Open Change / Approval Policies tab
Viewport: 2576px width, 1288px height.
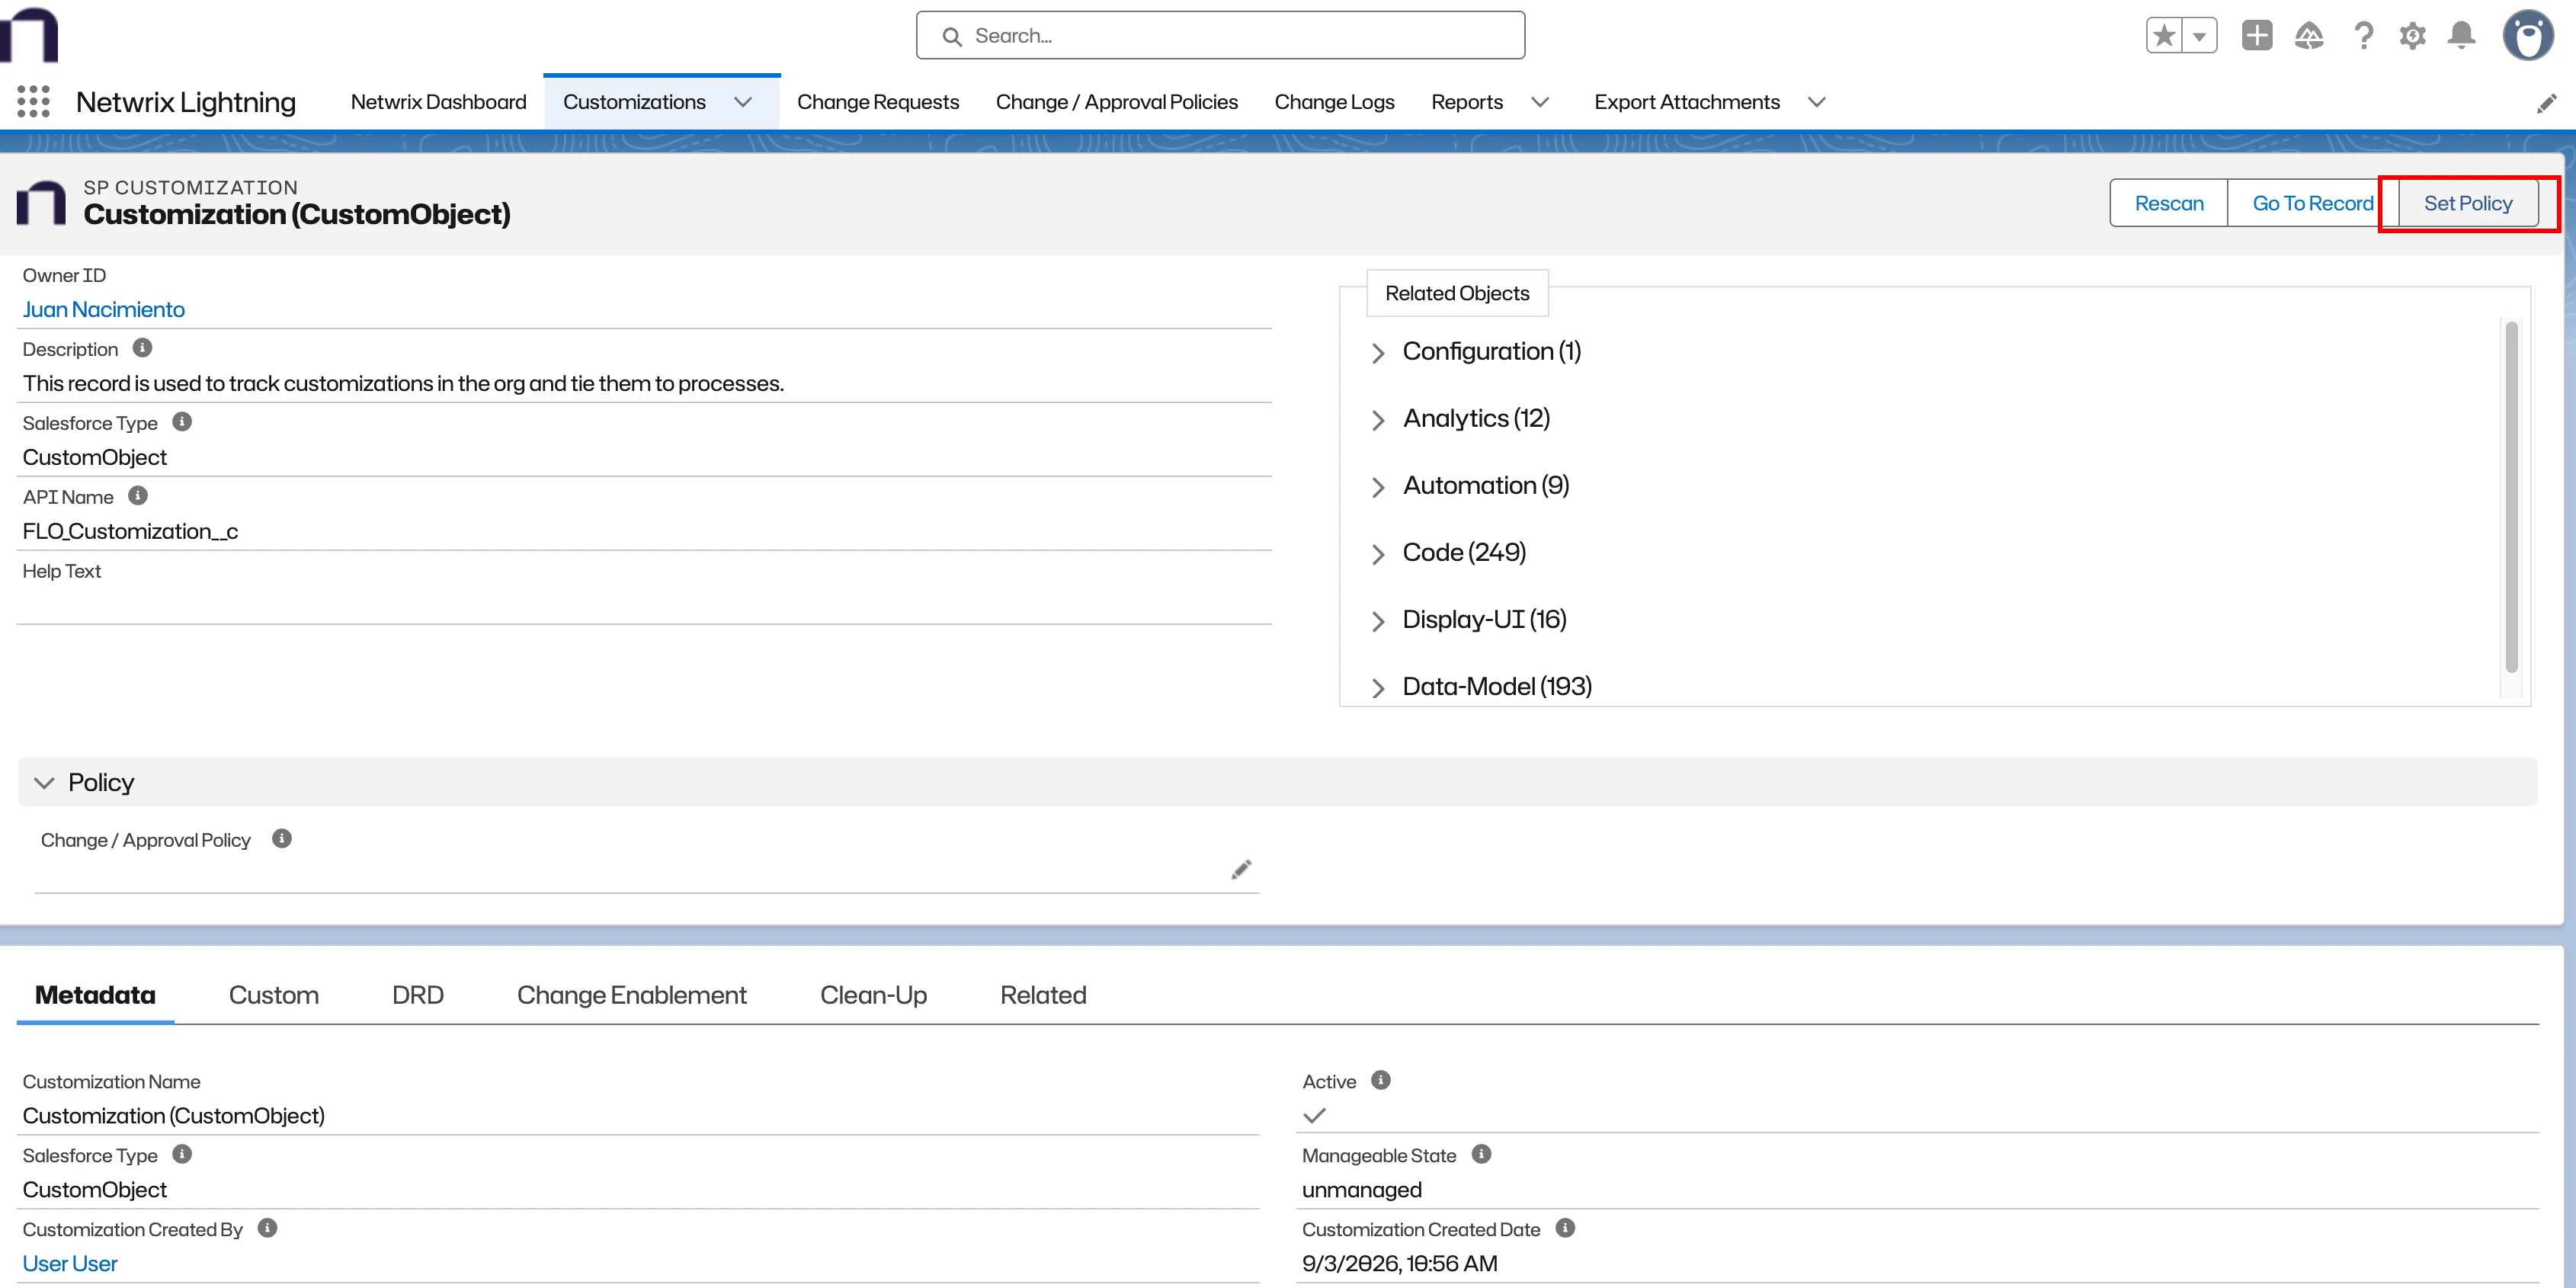tap(1117, 102)
